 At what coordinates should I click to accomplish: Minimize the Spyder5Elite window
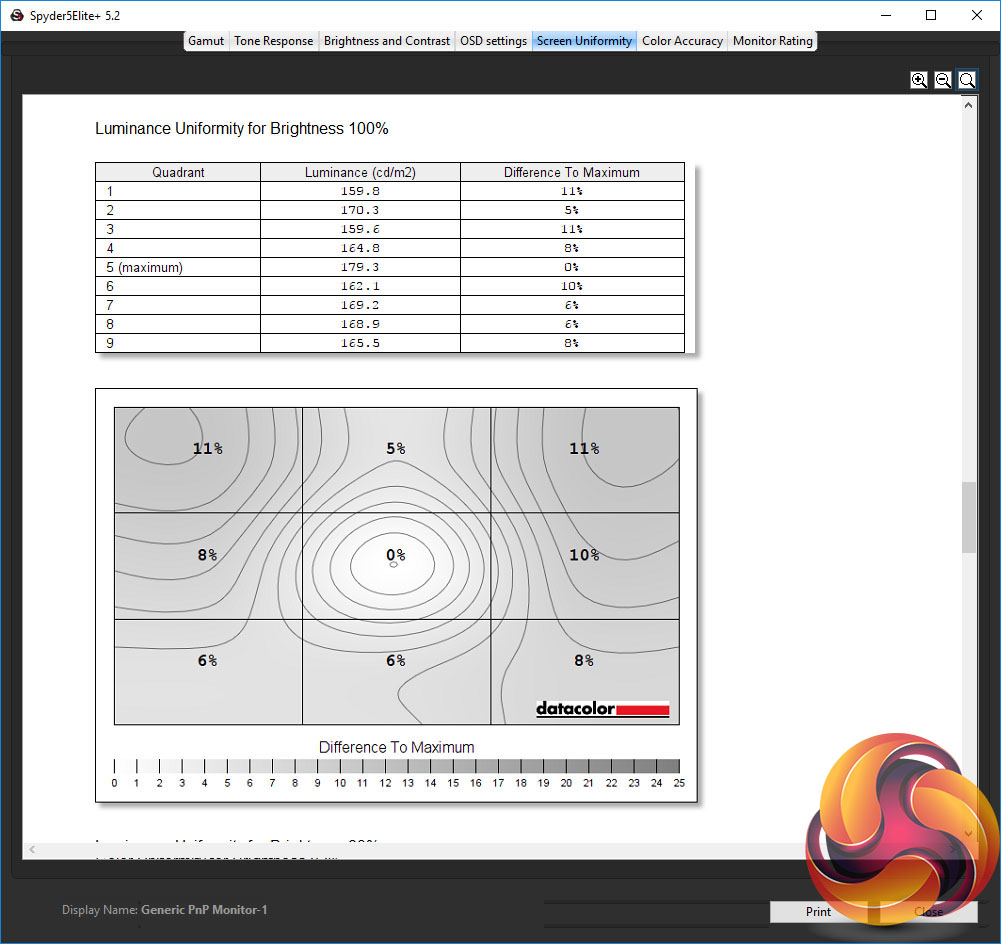tap(885, 15)
